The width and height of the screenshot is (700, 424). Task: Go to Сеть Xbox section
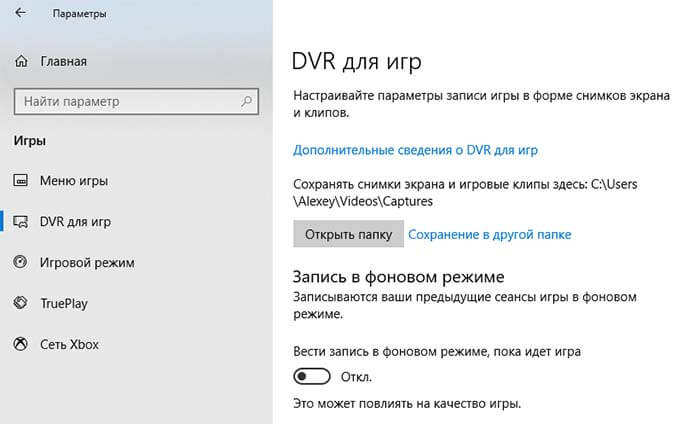[69, 345]
